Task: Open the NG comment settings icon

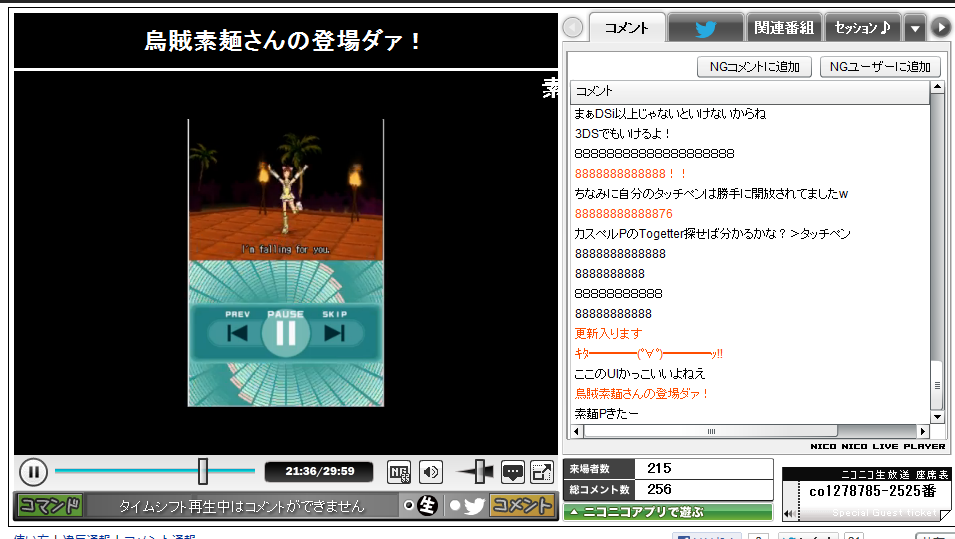Action: tap(399, 472)
